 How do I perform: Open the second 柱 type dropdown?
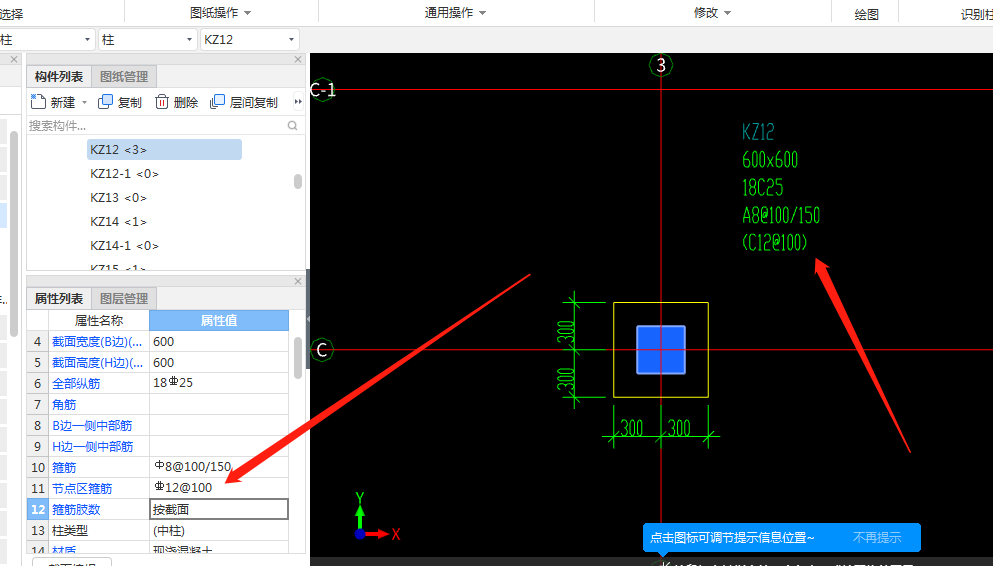(189, 40)
